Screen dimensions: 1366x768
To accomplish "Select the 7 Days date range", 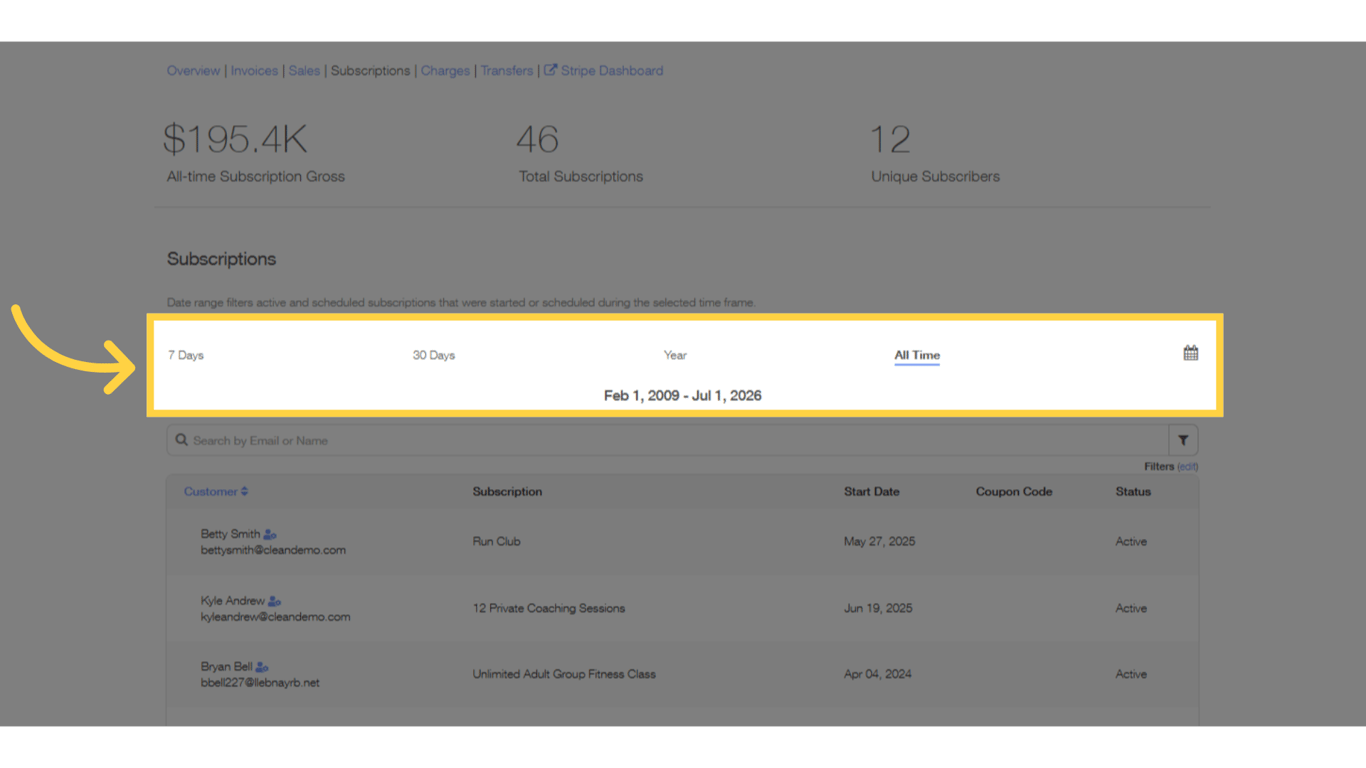I will pos(185,354).
